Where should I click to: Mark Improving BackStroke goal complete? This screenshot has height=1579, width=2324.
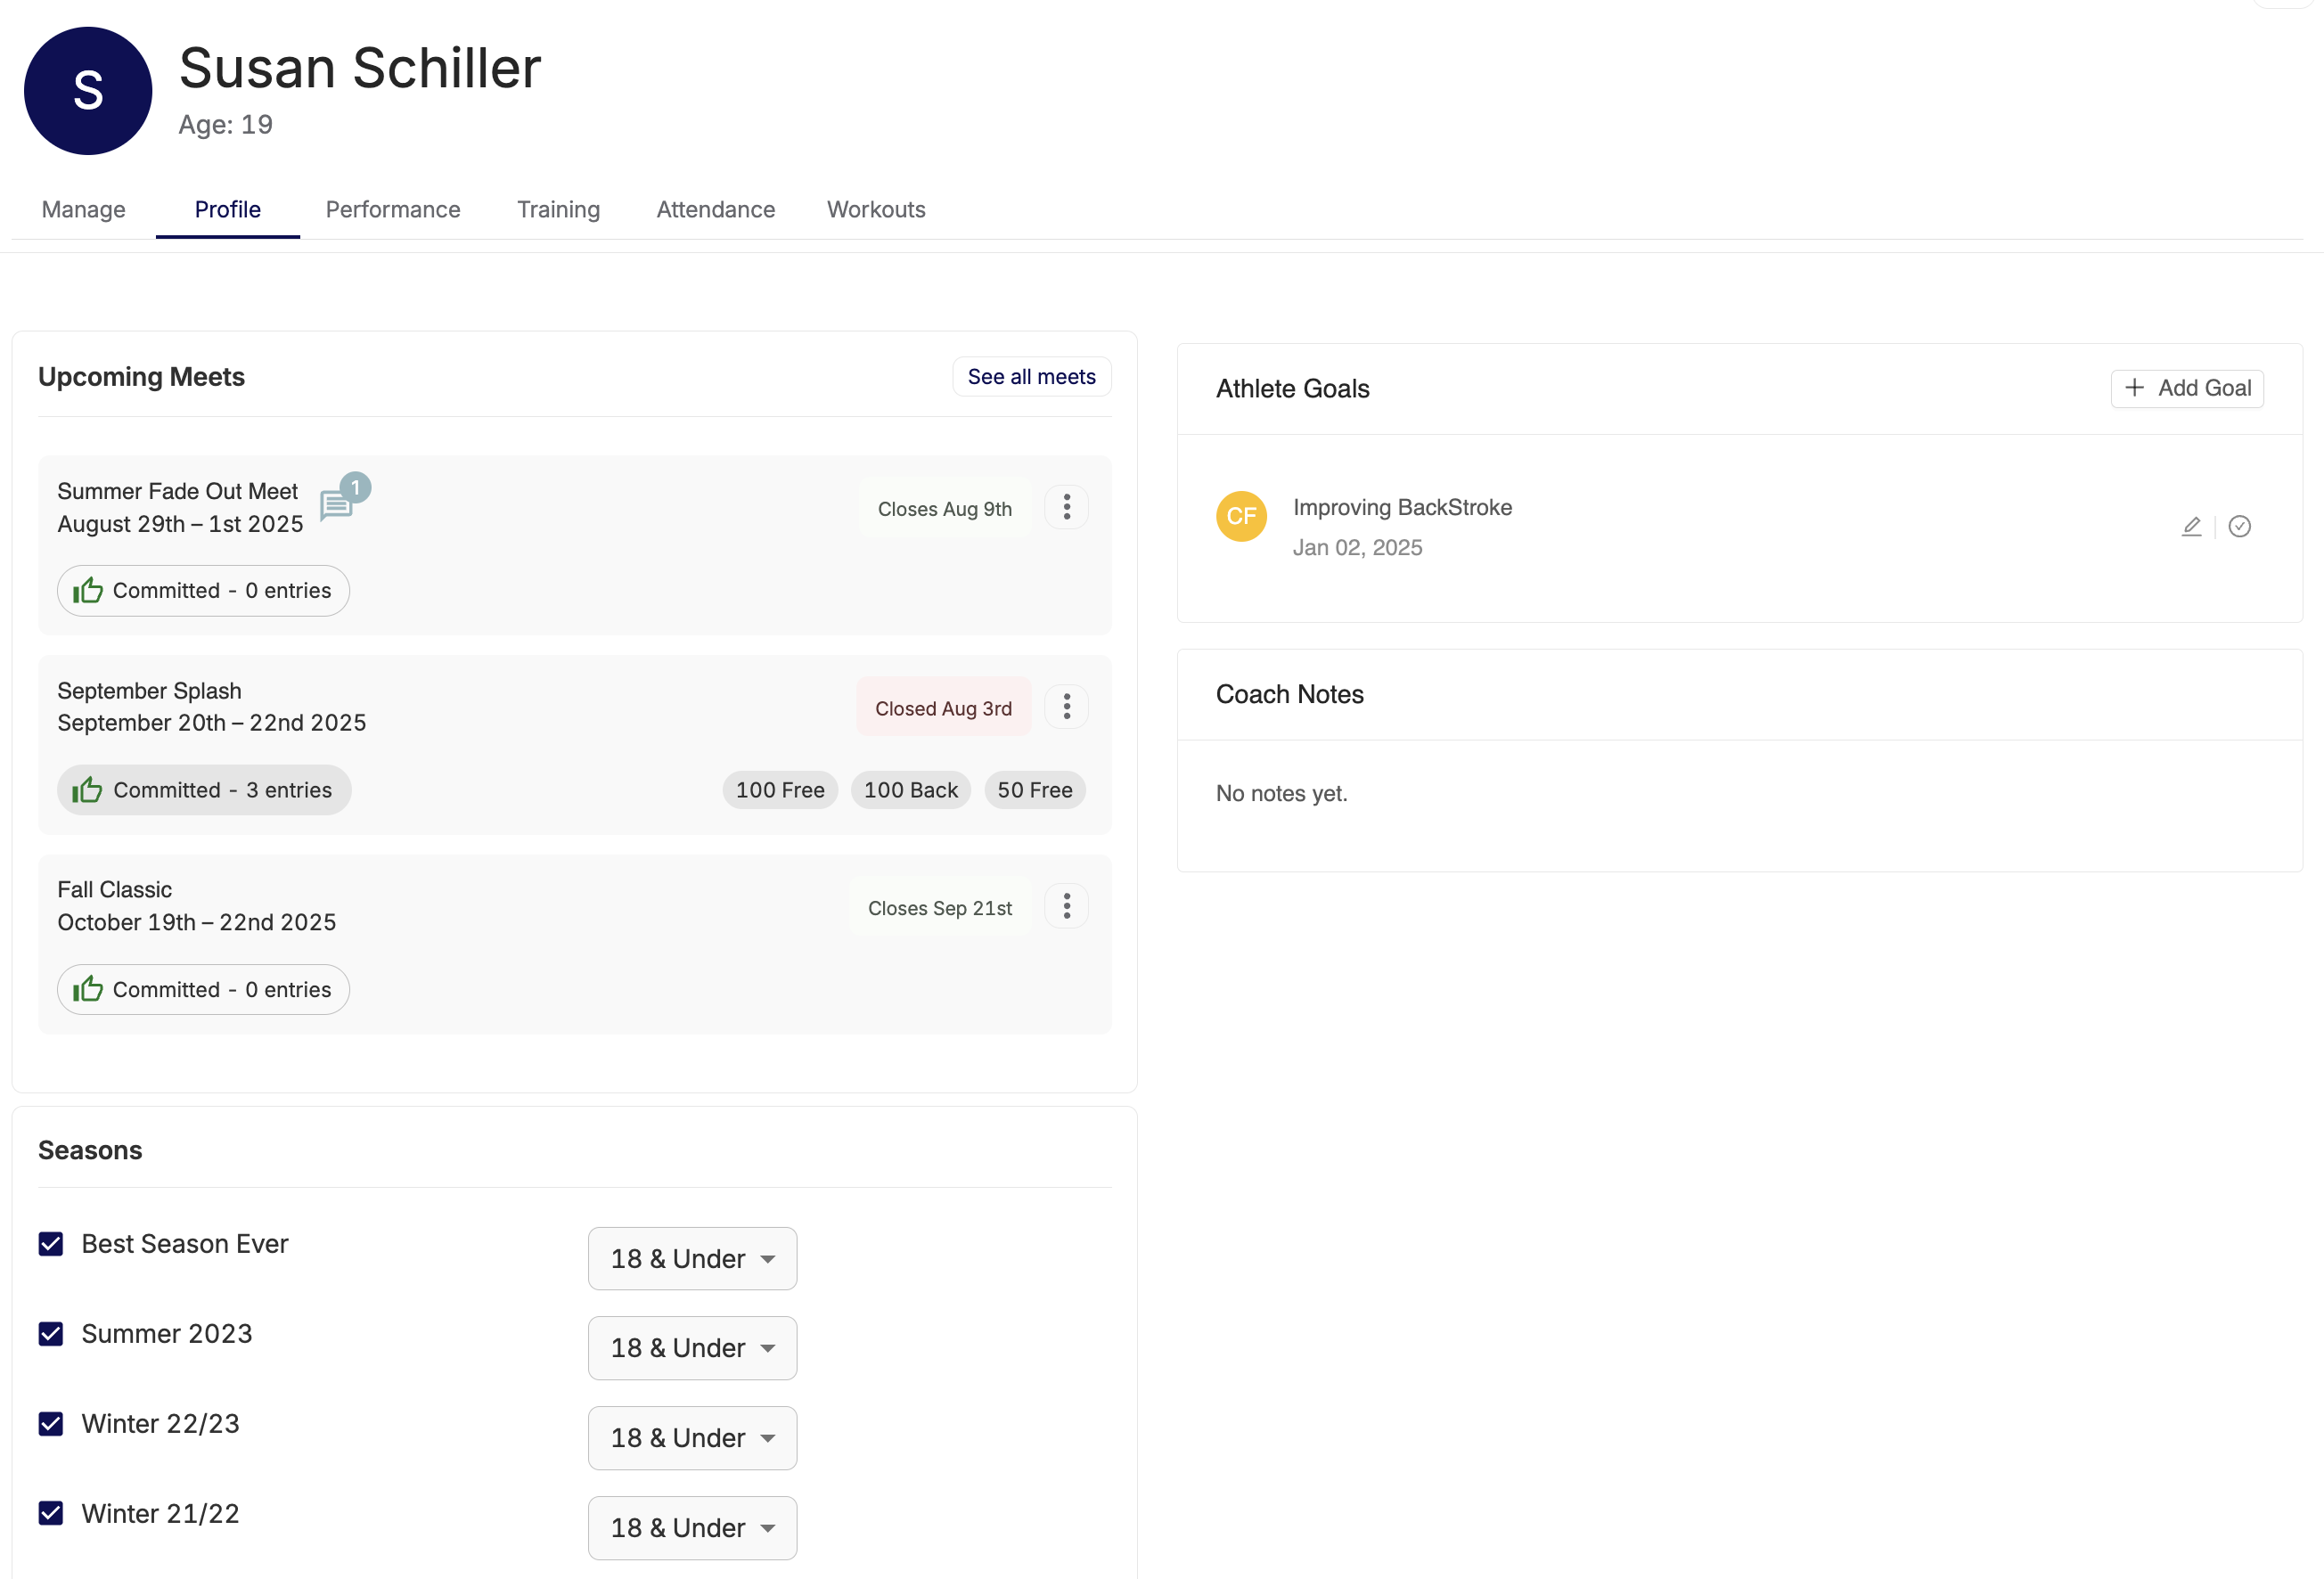[x=2239, y=526]
